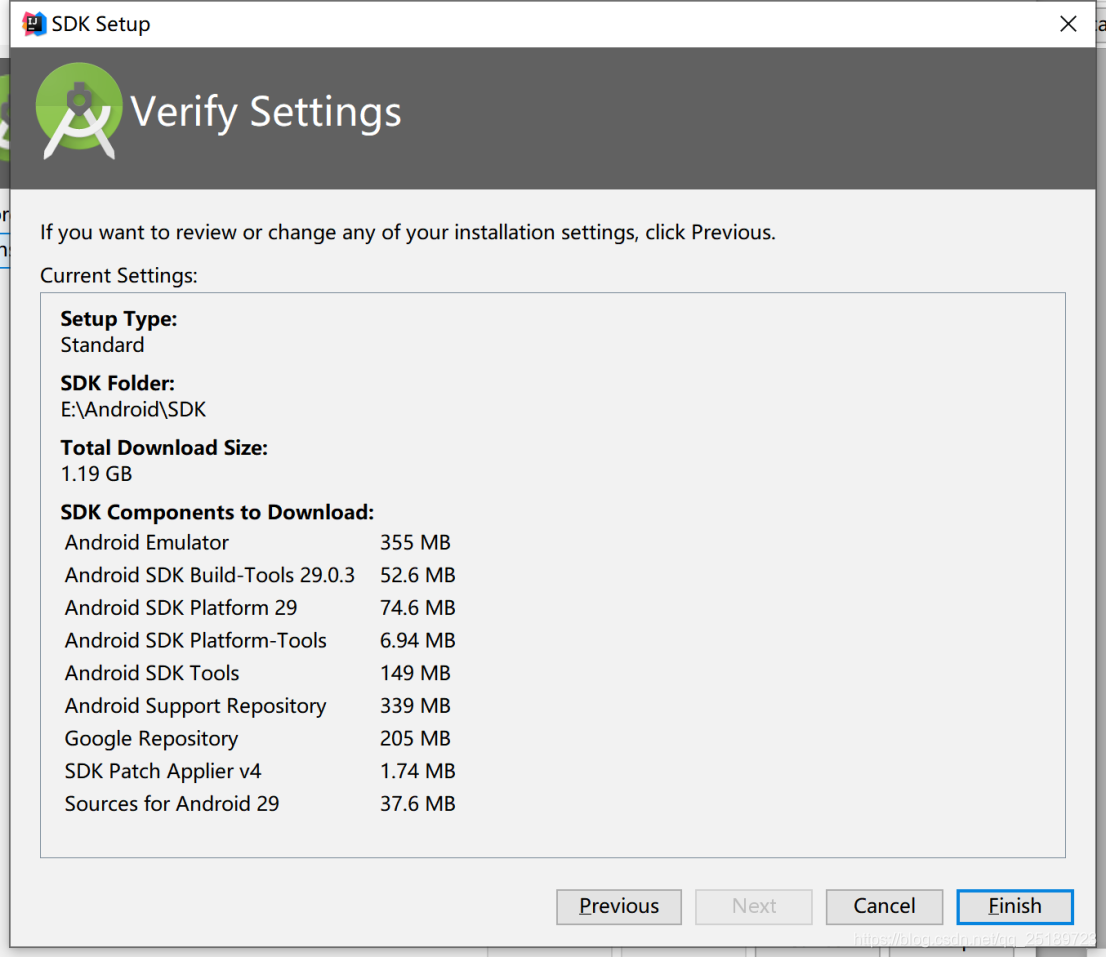
Task: Click the 'Current Settings:' label
Action: click(x=119, y=275)
